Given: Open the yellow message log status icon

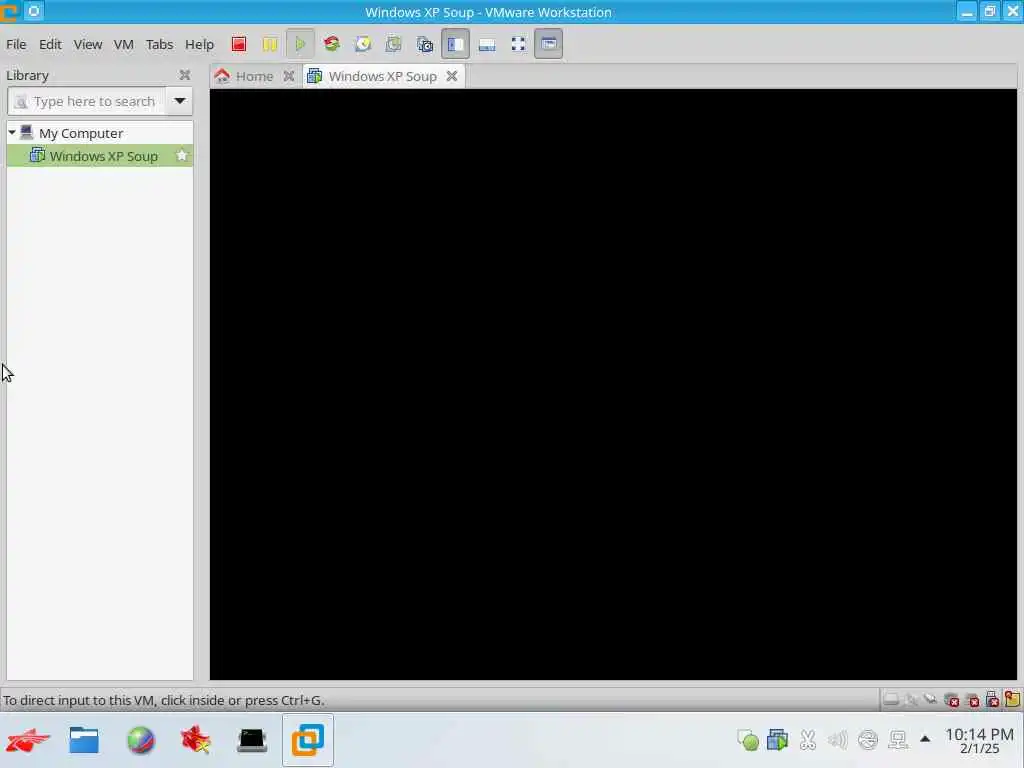Looking at the screenshot, I should tap(1012, 699).
